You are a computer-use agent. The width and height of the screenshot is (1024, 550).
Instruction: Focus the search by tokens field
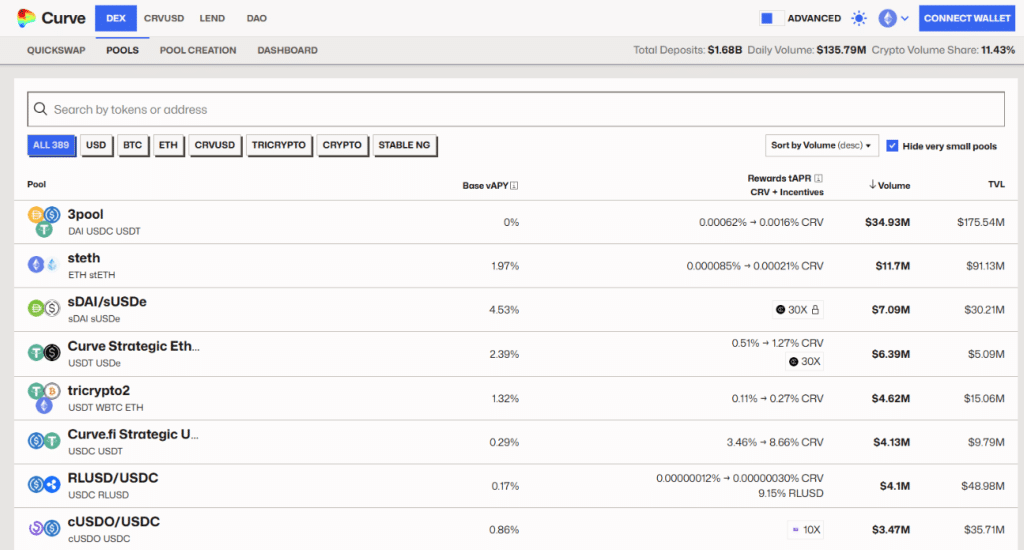tap(516, 109)
